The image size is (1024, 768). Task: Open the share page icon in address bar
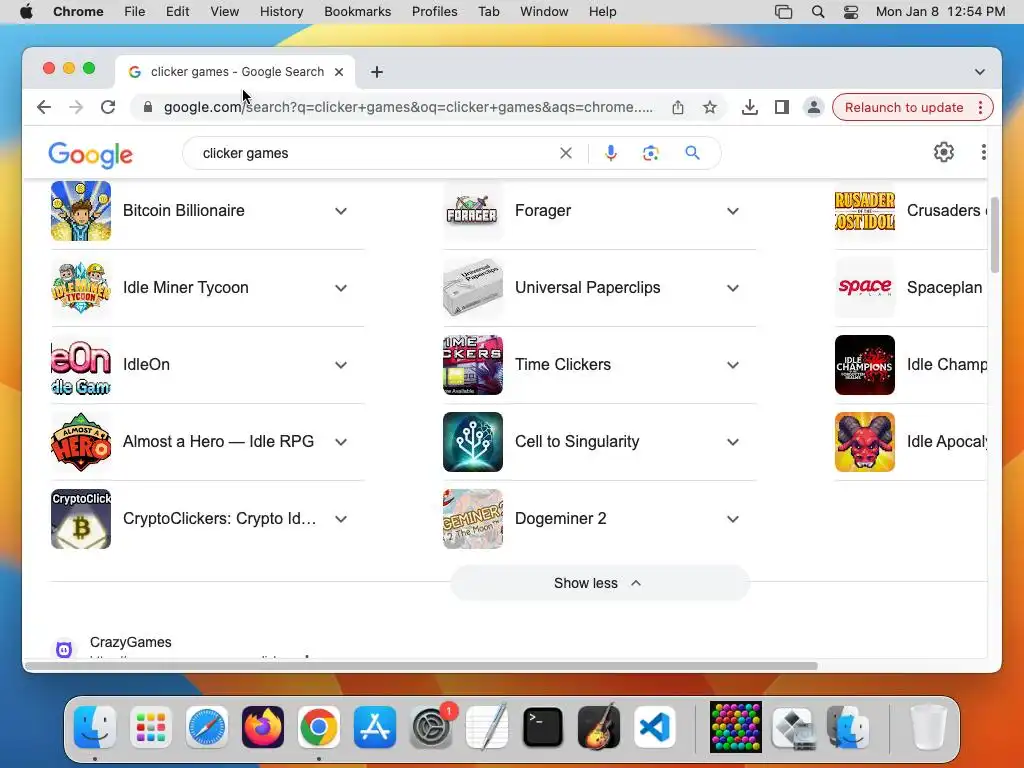click(678, 107)
